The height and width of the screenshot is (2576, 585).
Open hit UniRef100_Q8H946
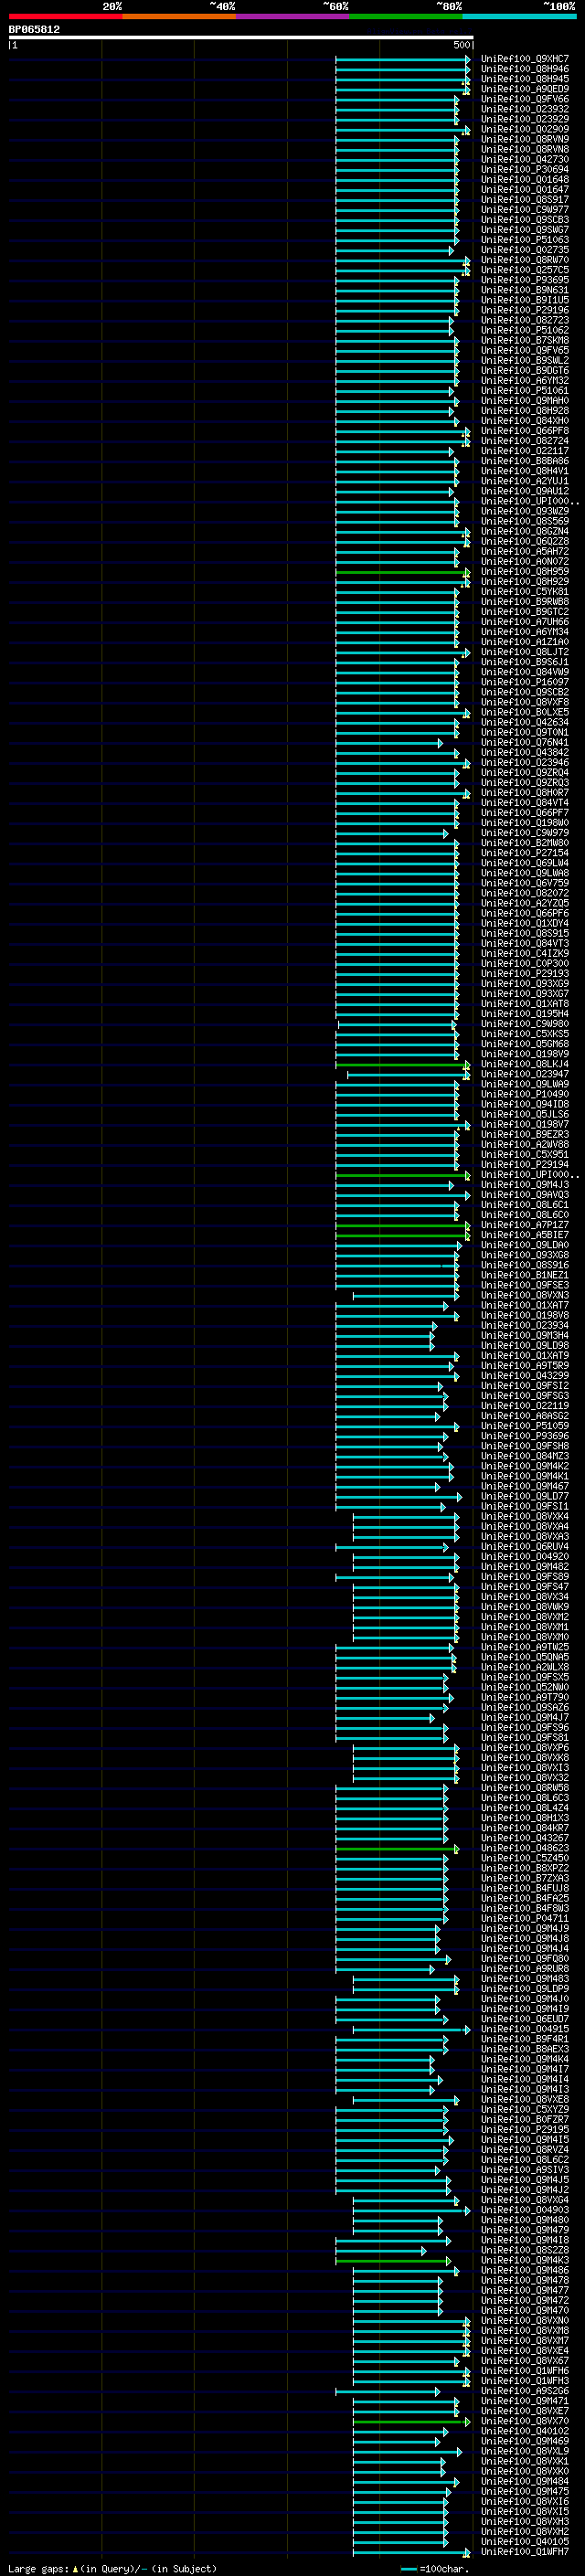[525, 69]
